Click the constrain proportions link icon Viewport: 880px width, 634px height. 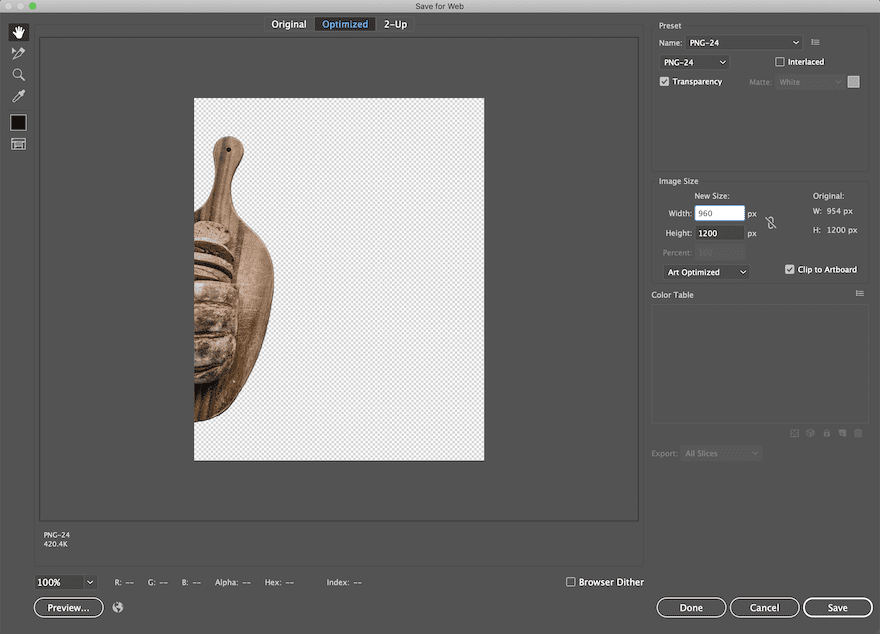[770, 223]
